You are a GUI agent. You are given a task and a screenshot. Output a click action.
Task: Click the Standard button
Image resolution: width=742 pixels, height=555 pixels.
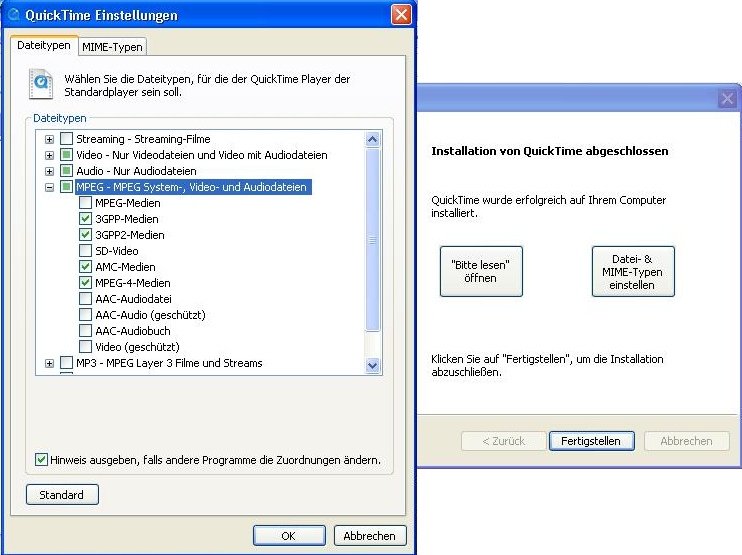(62, 495)
